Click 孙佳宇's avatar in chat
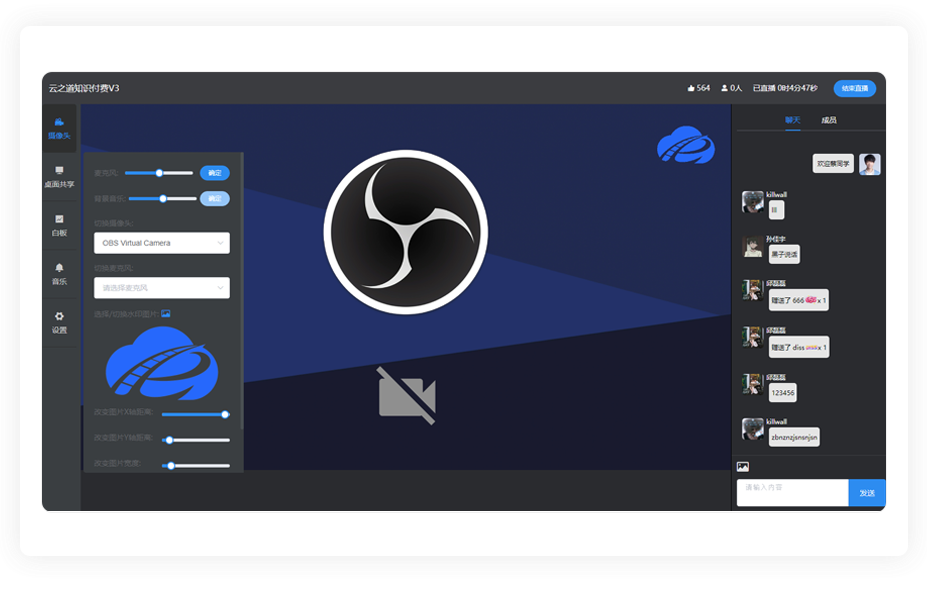 [x=753, y=247]
